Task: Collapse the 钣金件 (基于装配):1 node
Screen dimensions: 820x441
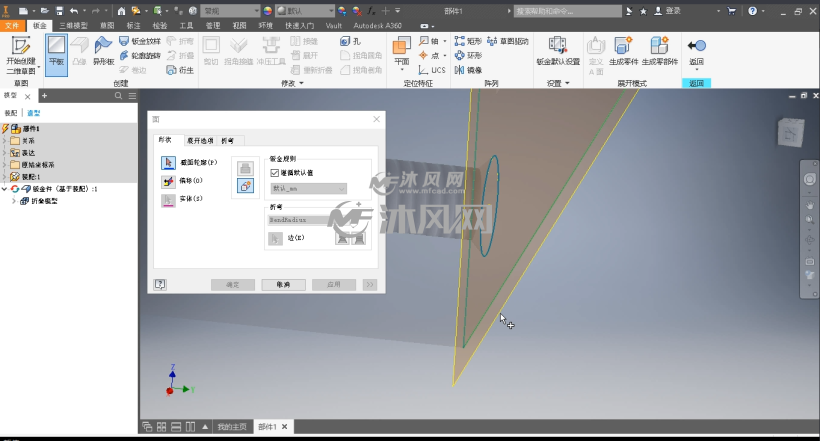Action: (x=5, y=189)
